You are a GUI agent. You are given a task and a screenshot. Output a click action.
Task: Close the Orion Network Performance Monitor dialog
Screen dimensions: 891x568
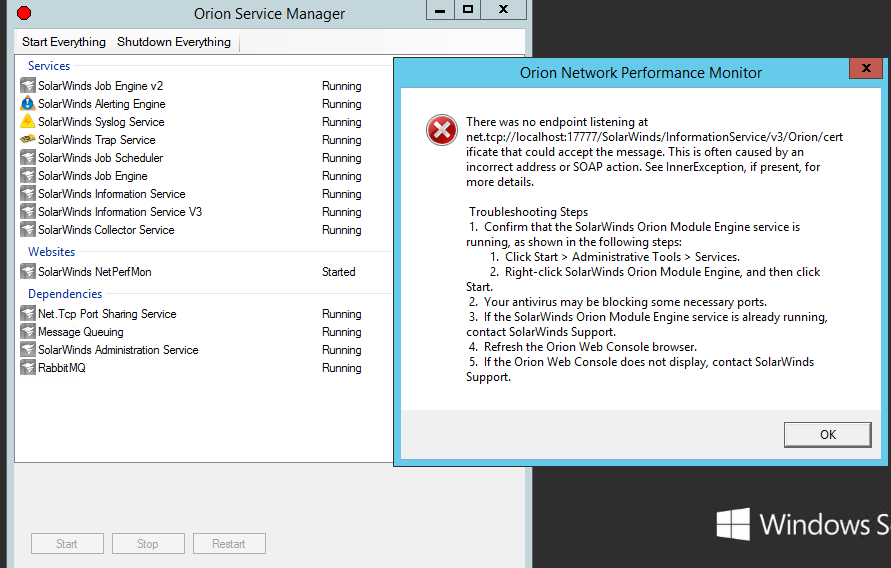click(866, 68)
